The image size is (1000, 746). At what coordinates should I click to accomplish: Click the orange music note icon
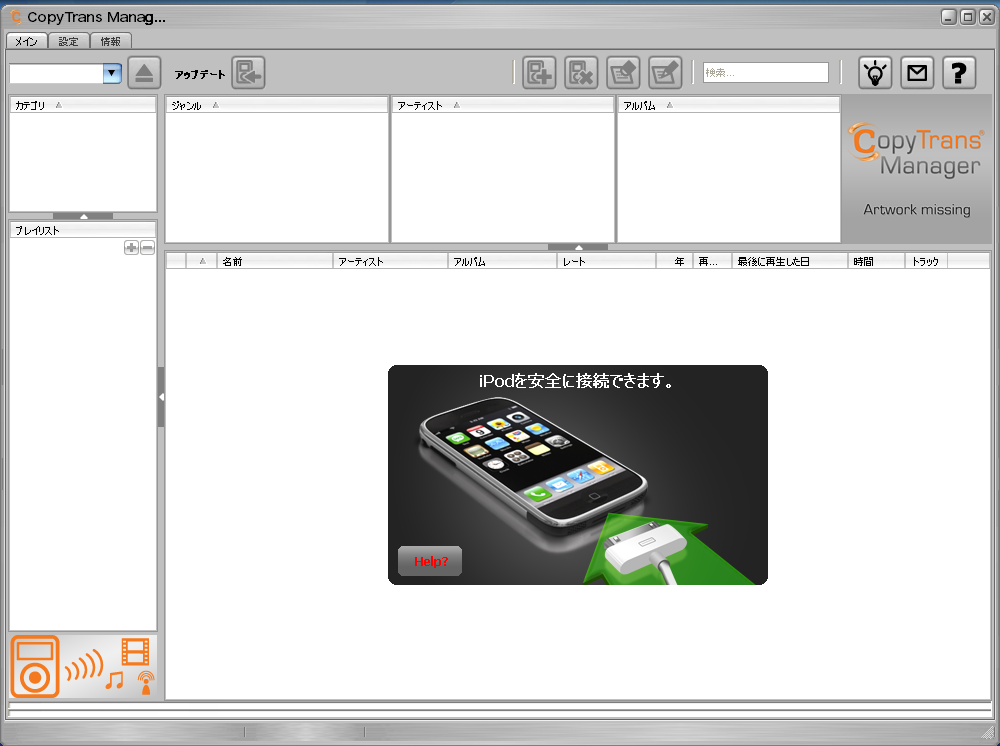coord(115,680)
